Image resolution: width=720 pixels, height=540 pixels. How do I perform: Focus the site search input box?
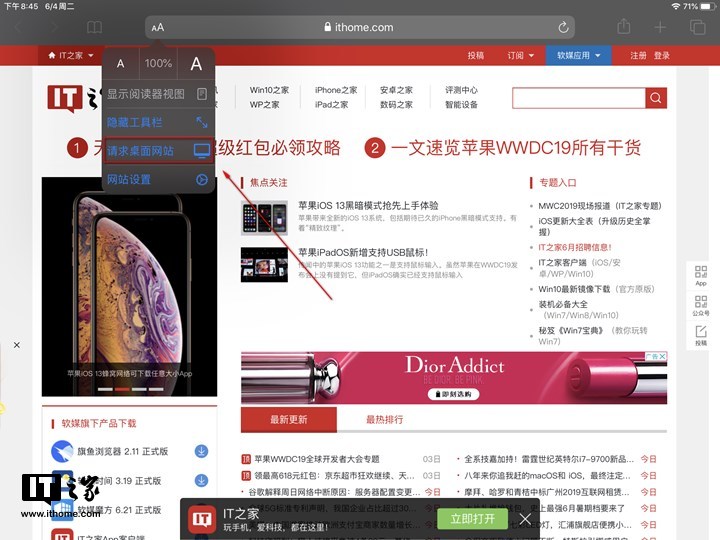(x=579, y=98)
